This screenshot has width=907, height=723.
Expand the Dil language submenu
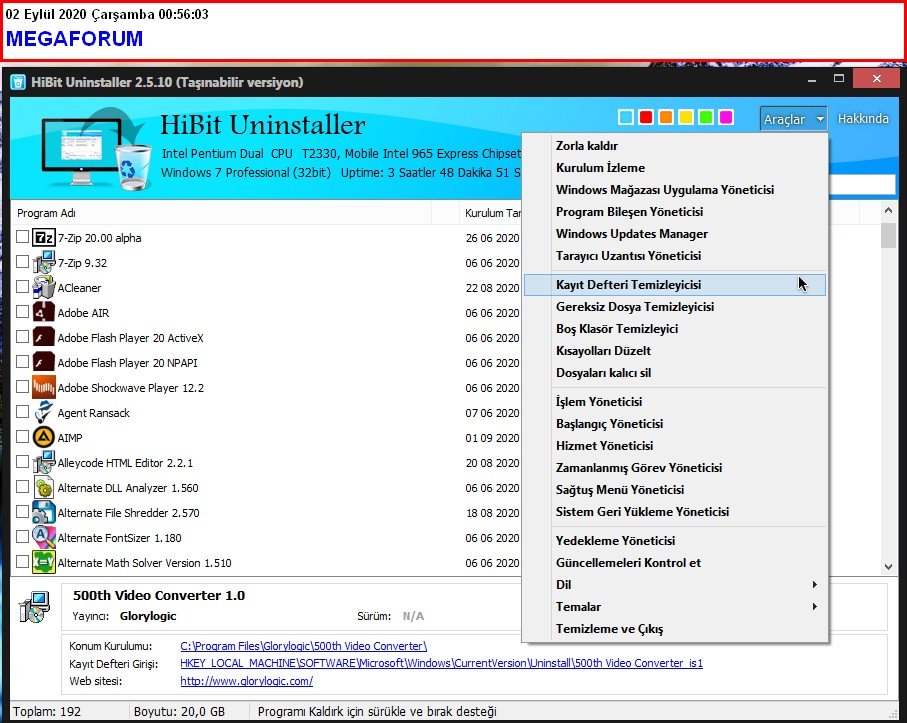click(x=675, y=585)
